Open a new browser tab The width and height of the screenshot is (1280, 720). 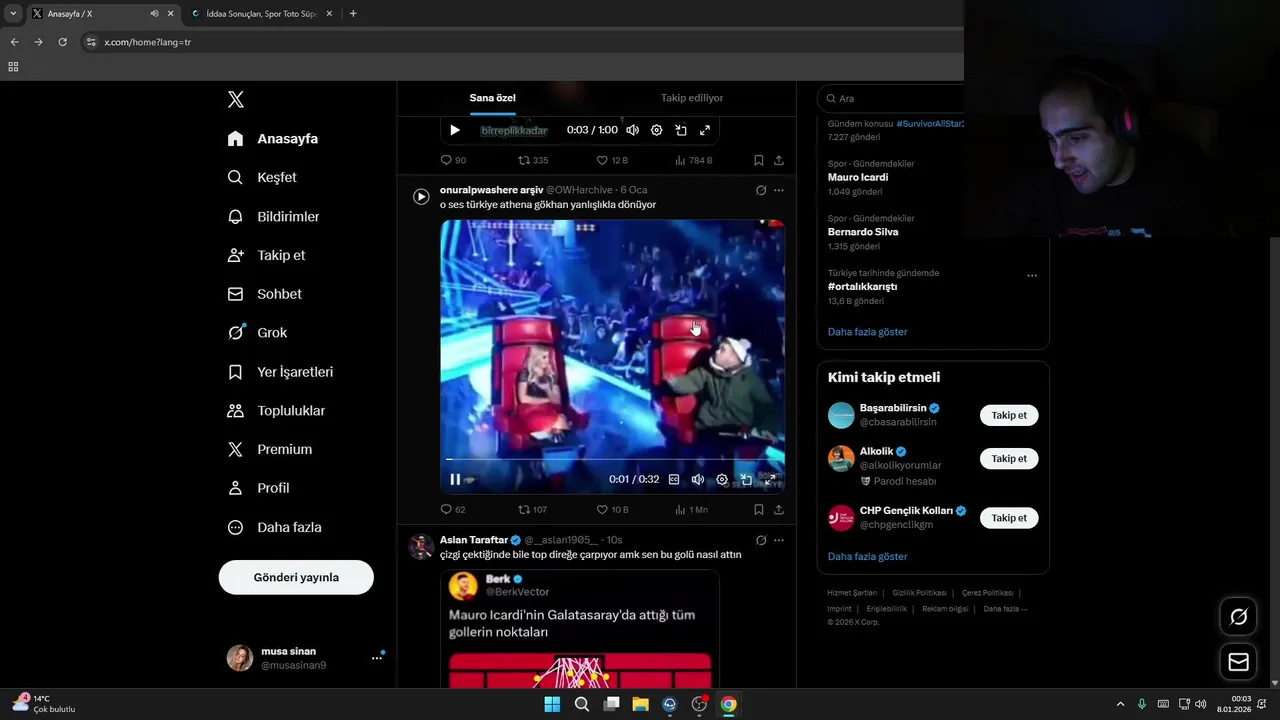[x=353, y=14]
